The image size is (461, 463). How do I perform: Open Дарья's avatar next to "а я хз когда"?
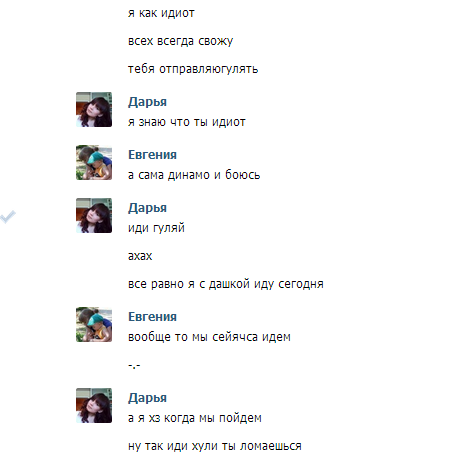(x=94, y=405)
